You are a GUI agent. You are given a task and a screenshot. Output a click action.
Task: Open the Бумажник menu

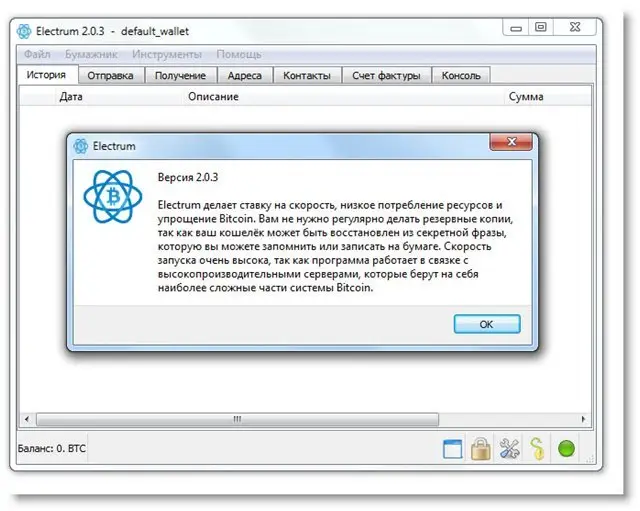(x=91, y=54)
